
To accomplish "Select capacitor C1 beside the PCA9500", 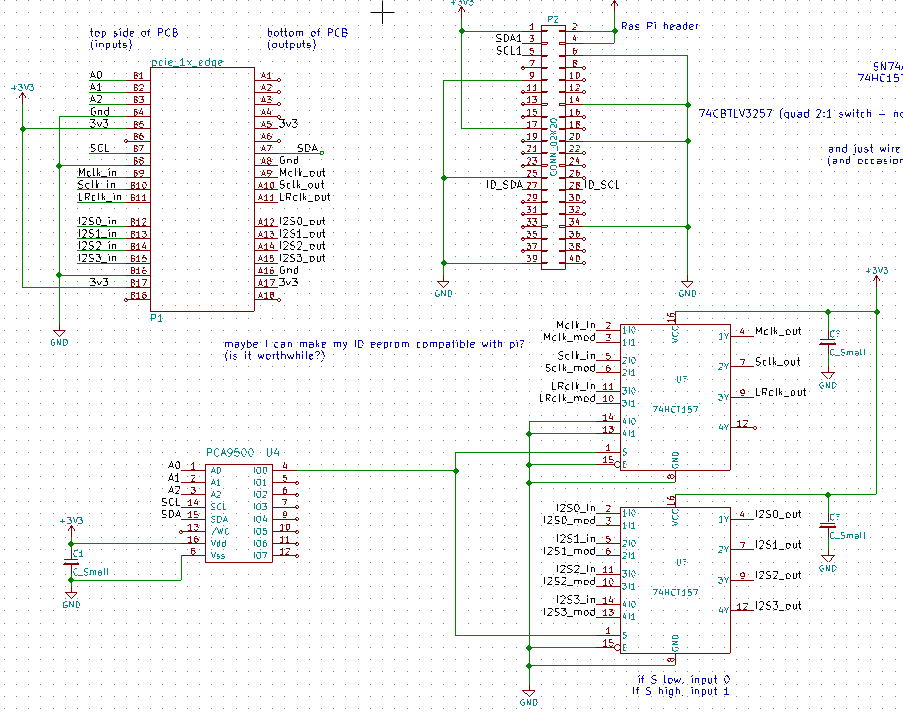I will pyautogui.click(x=71, y=562).
